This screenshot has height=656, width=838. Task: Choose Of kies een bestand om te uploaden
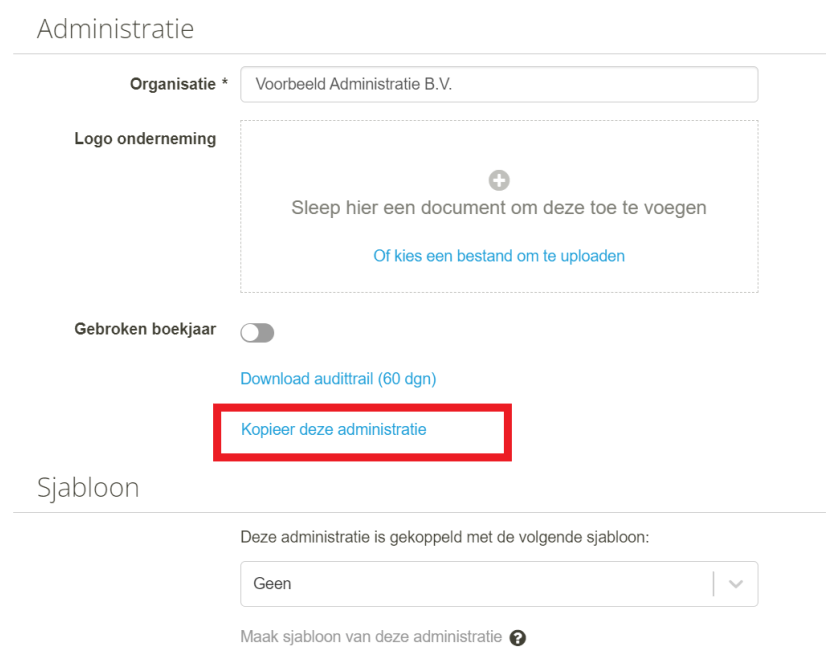click(x=499, y=256)
